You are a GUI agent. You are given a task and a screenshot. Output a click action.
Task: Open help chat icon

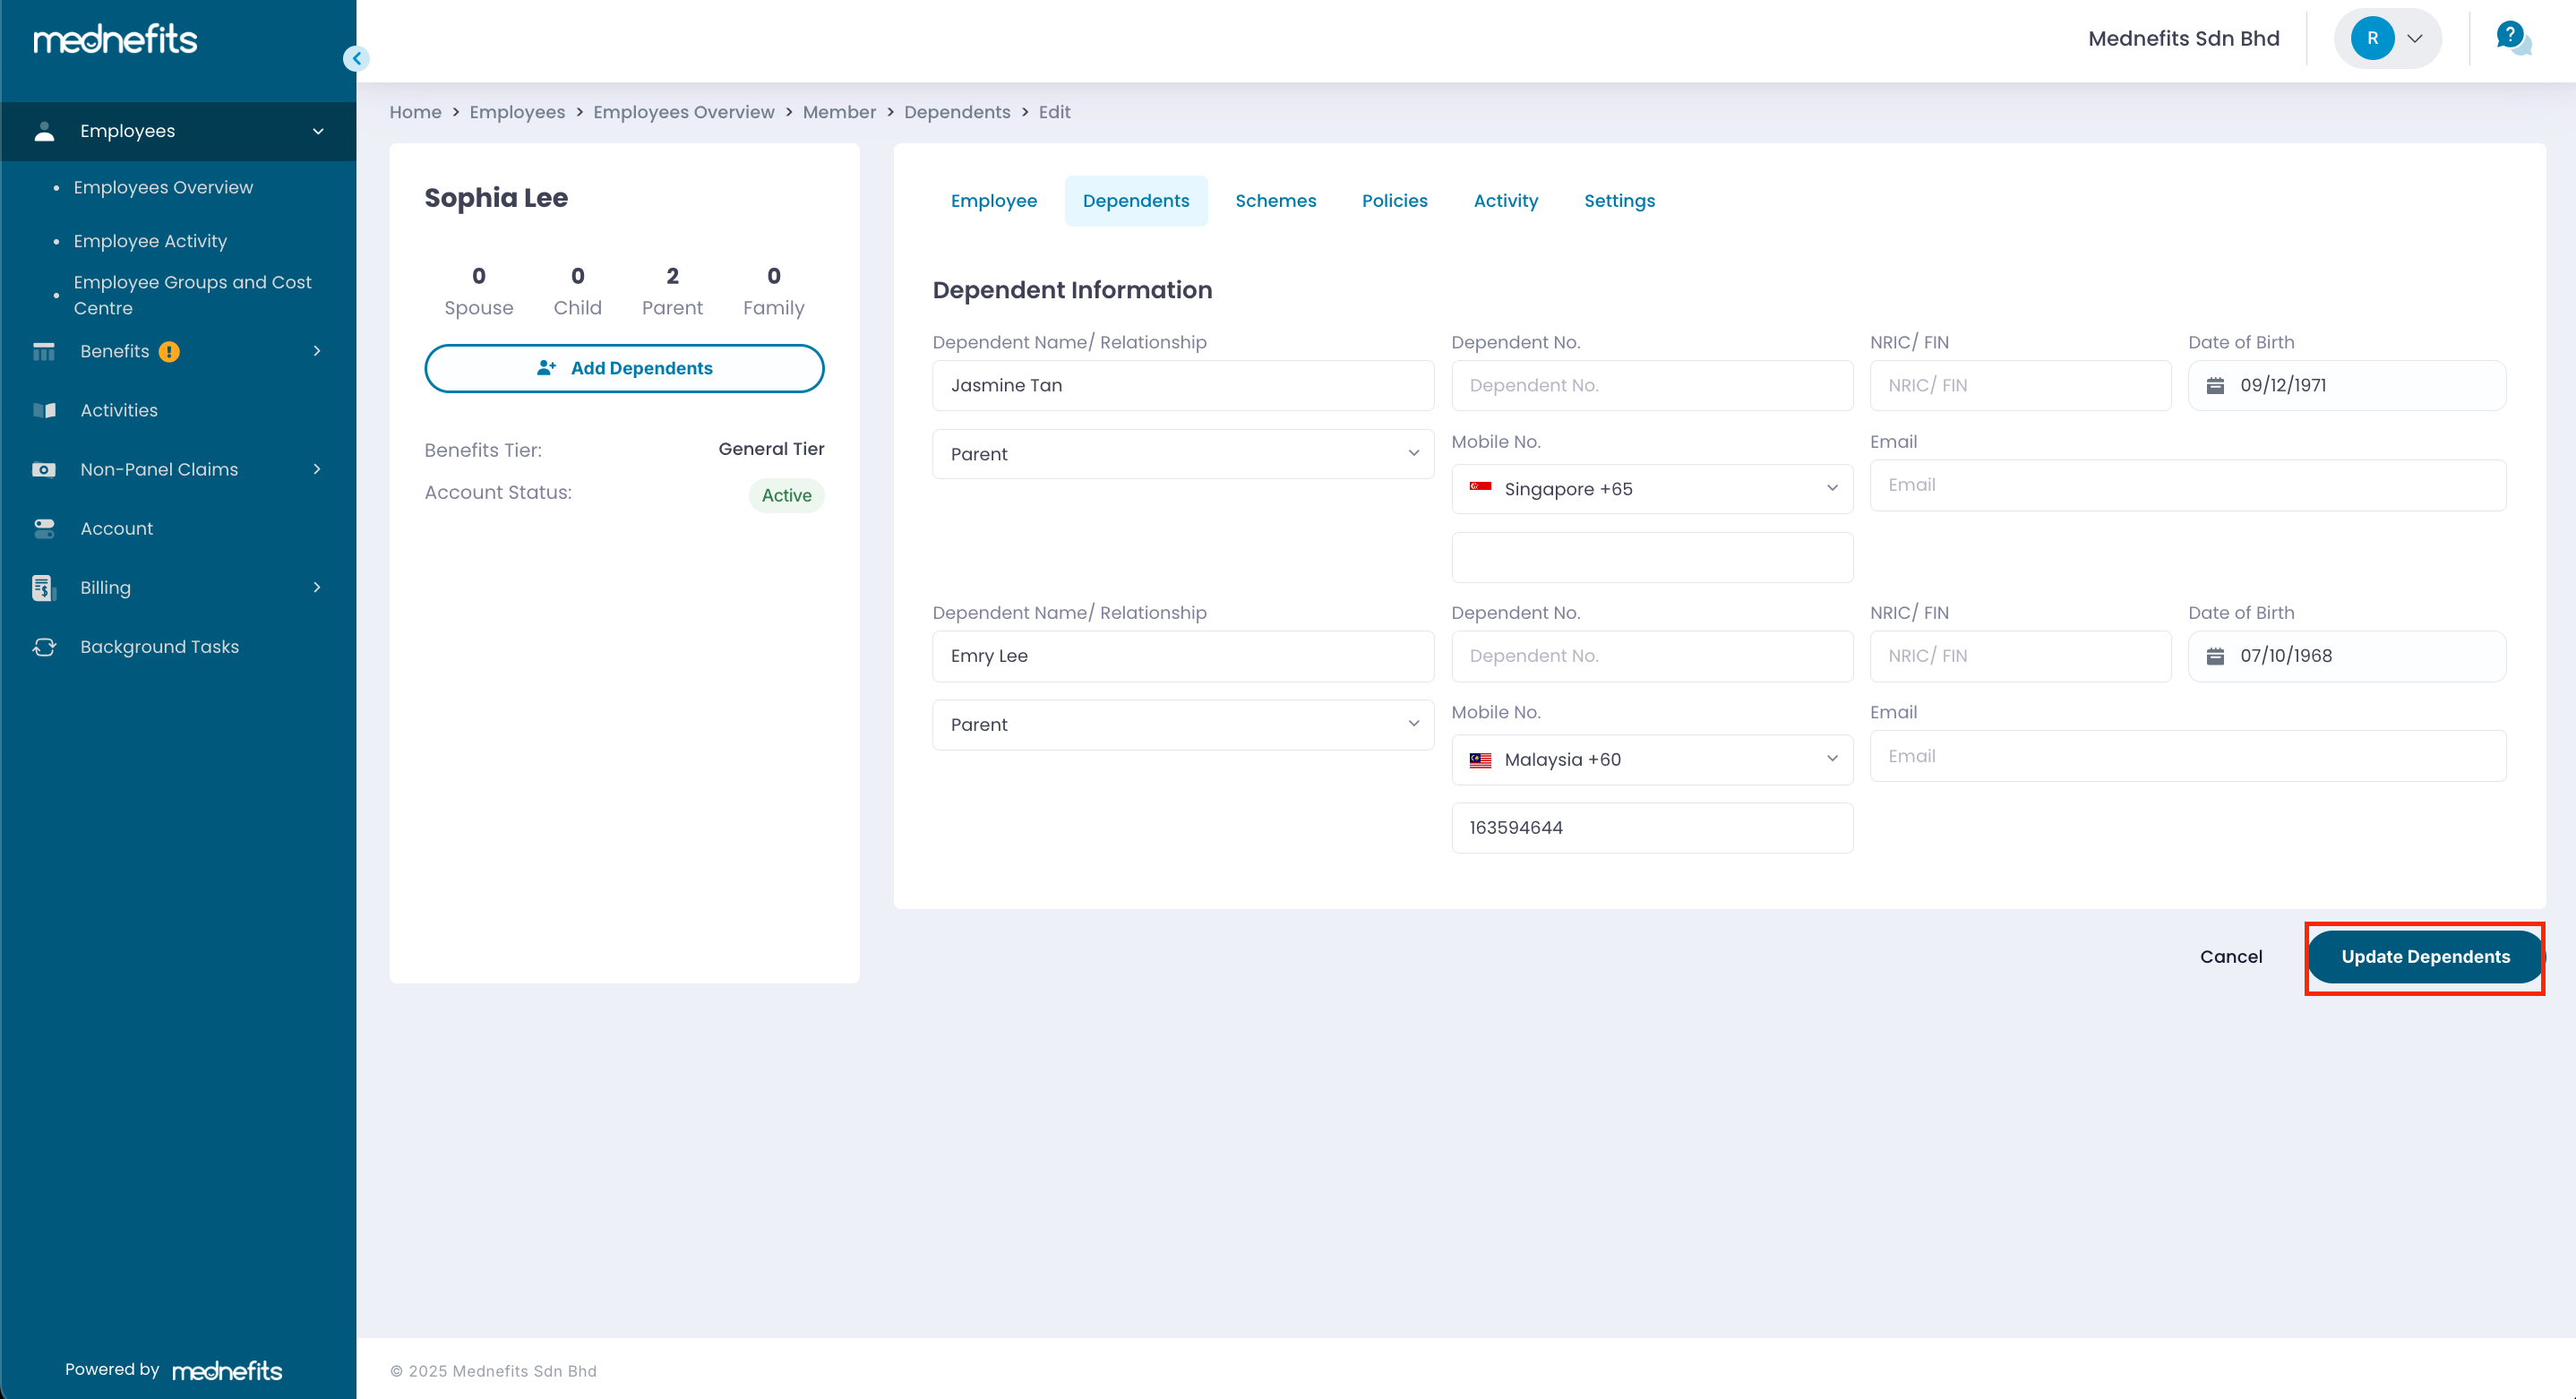coord(2512,38)
